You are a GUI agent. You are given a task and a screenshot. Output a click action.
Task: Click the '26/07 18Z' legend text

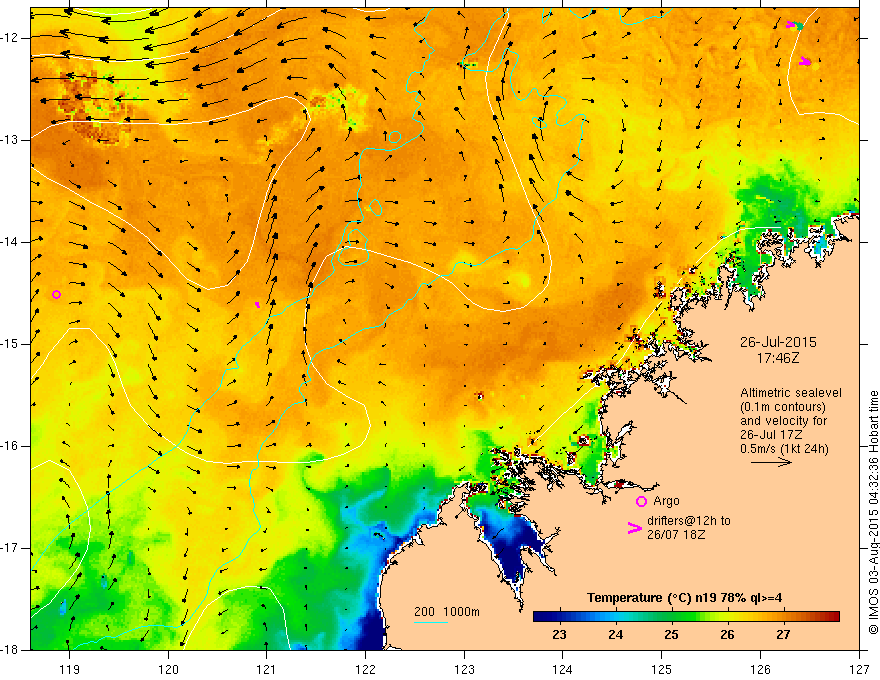[x=676, y=534]
